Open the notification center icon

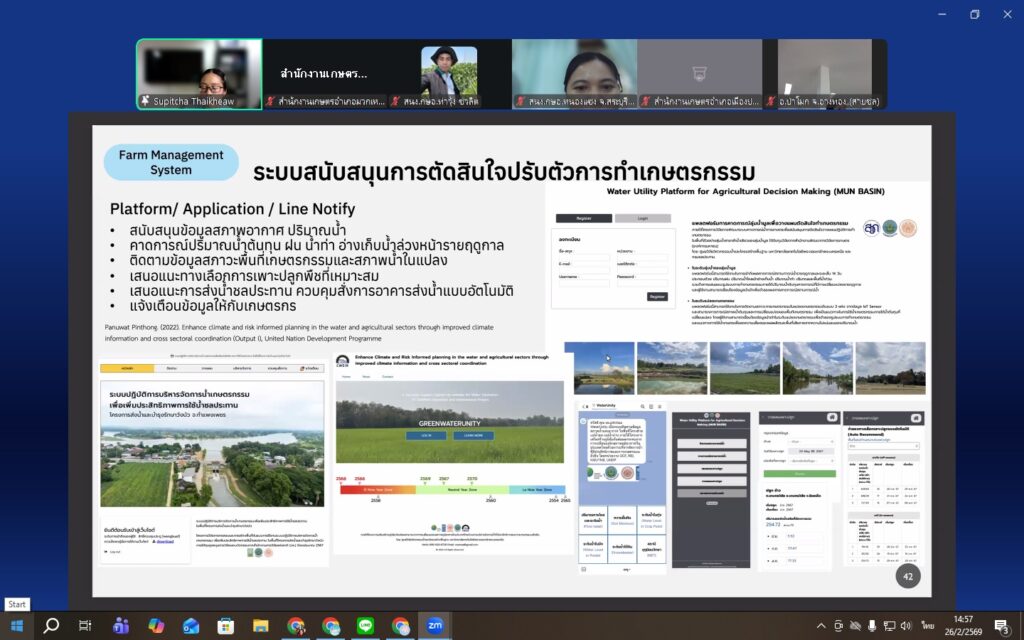[x=1001, y=626]
